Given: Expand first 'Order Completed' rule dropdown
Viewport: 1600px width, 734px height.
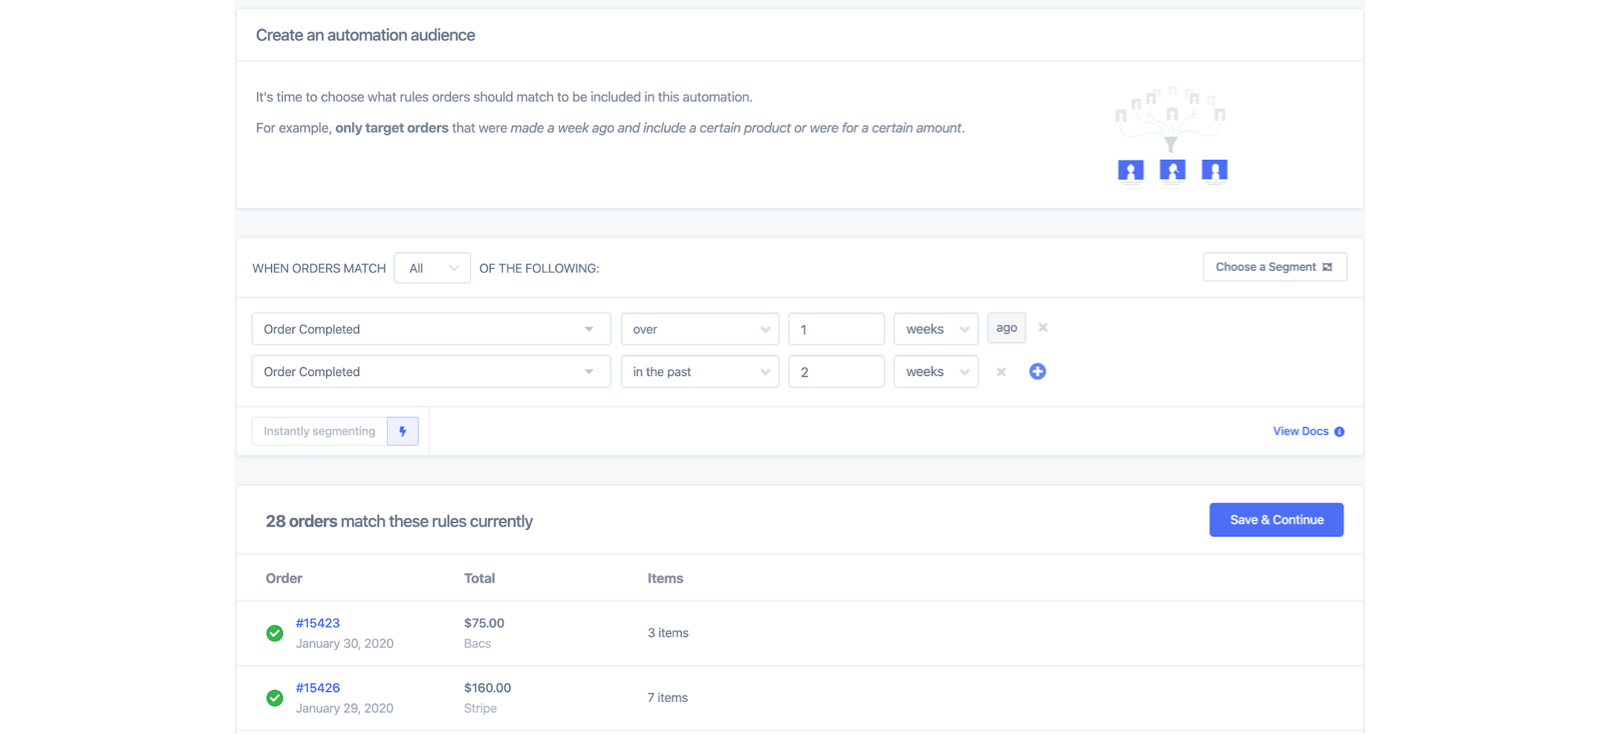Looking at the screenshot, I should pyautogui.click(x=431, y=329).
